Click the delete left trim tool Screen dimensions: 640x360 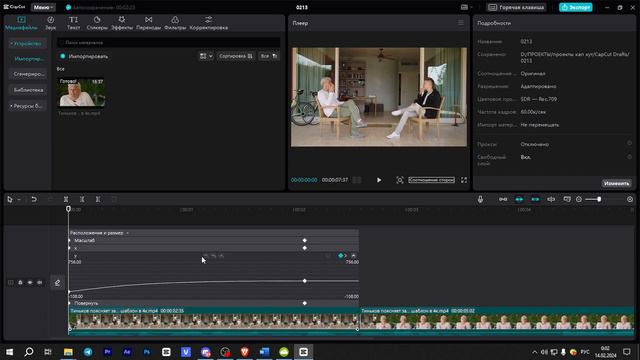click(x=82, y=199)
